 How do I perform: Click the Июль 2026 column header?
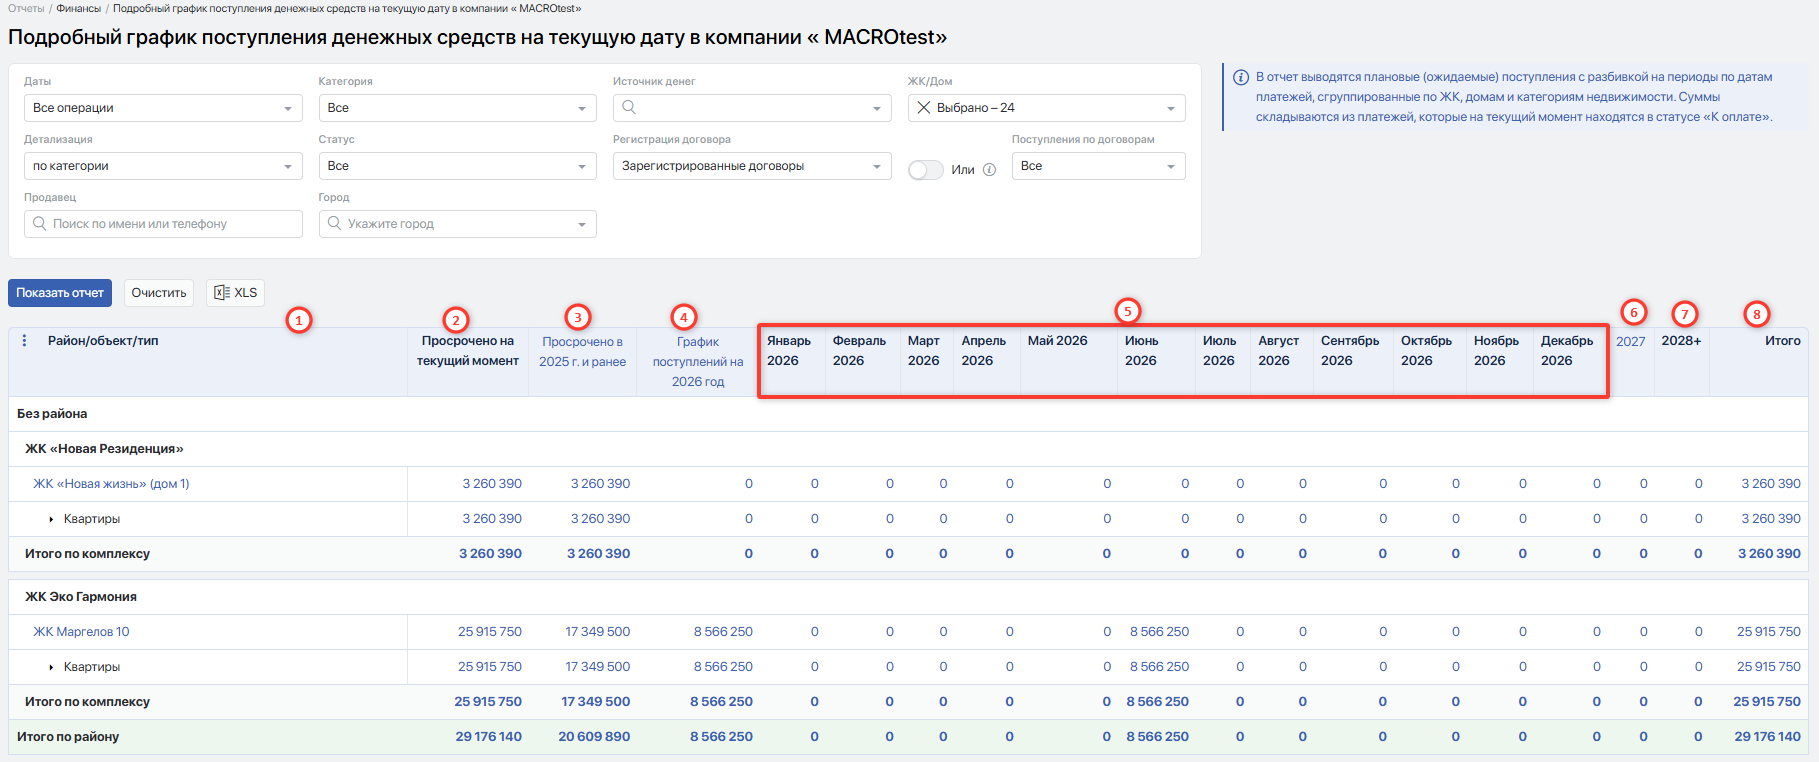tap(1220, 351)
